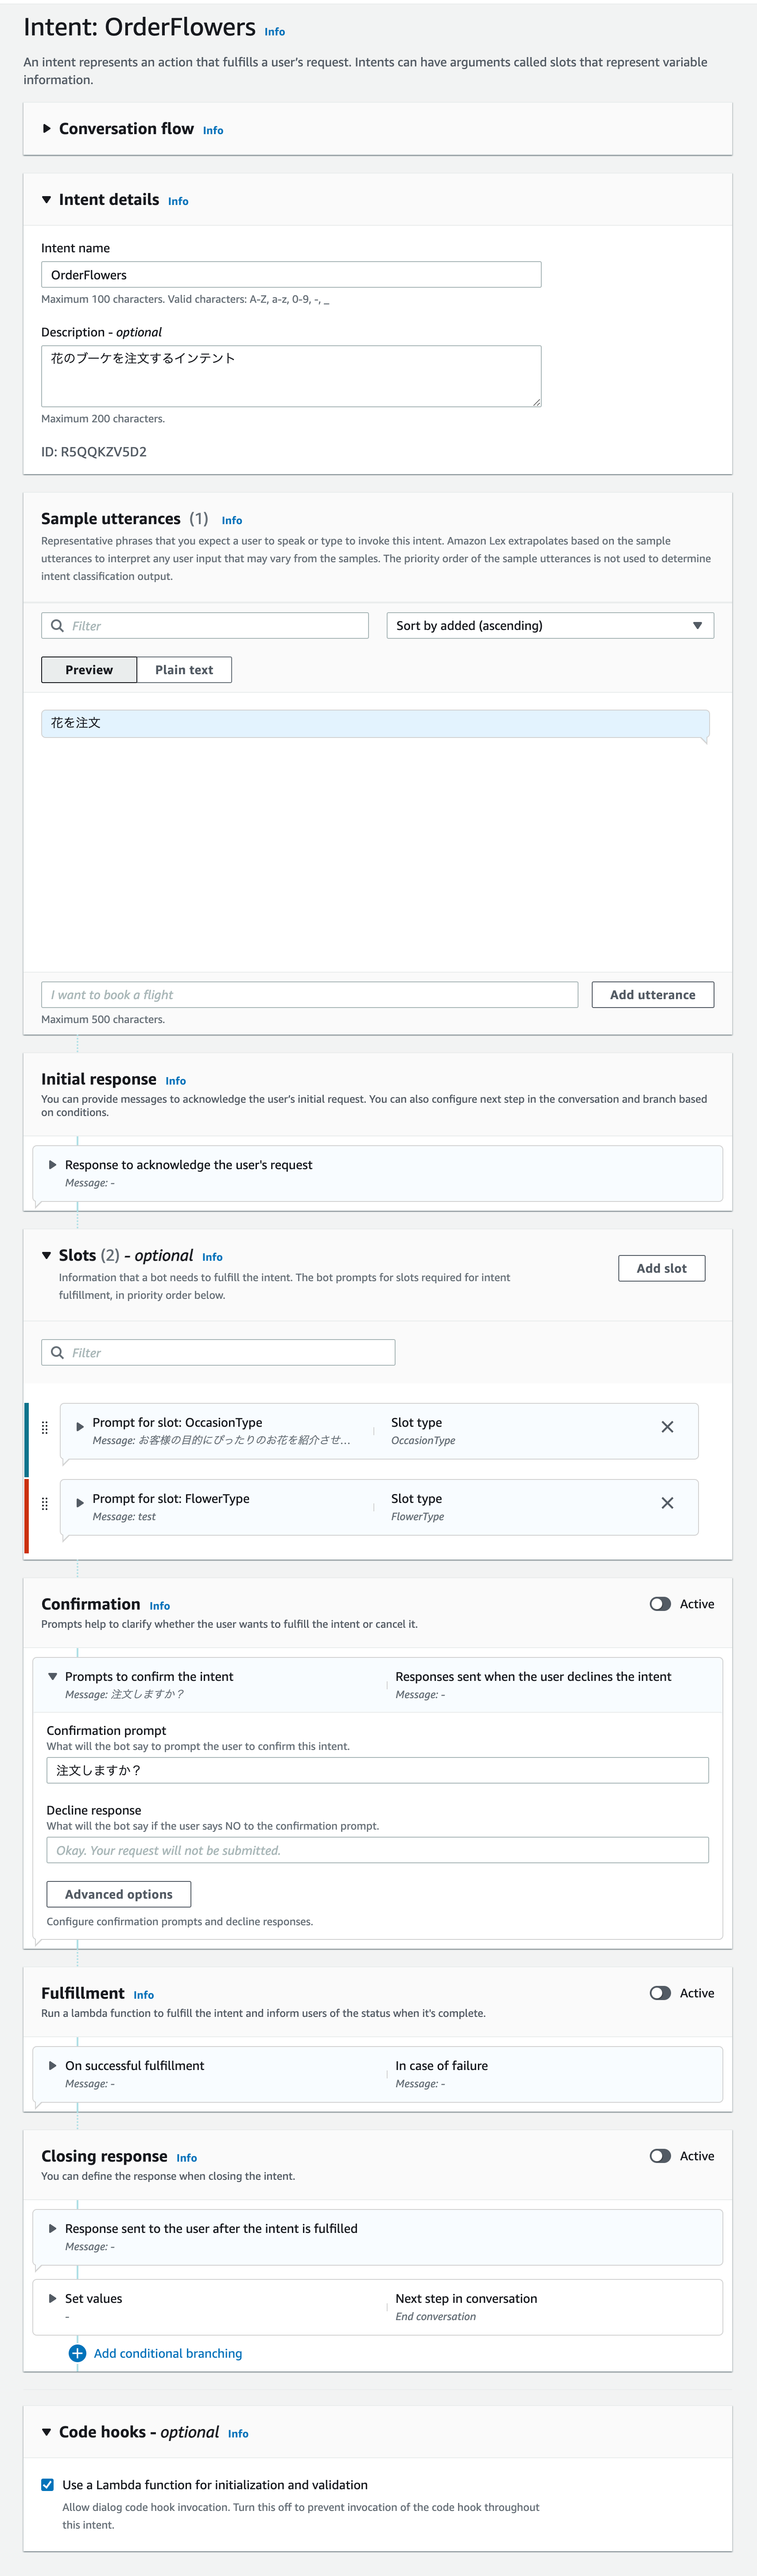Click the search icon in utterances filter
Screen dimensions: 757x2576
click(x=58, y=625)
